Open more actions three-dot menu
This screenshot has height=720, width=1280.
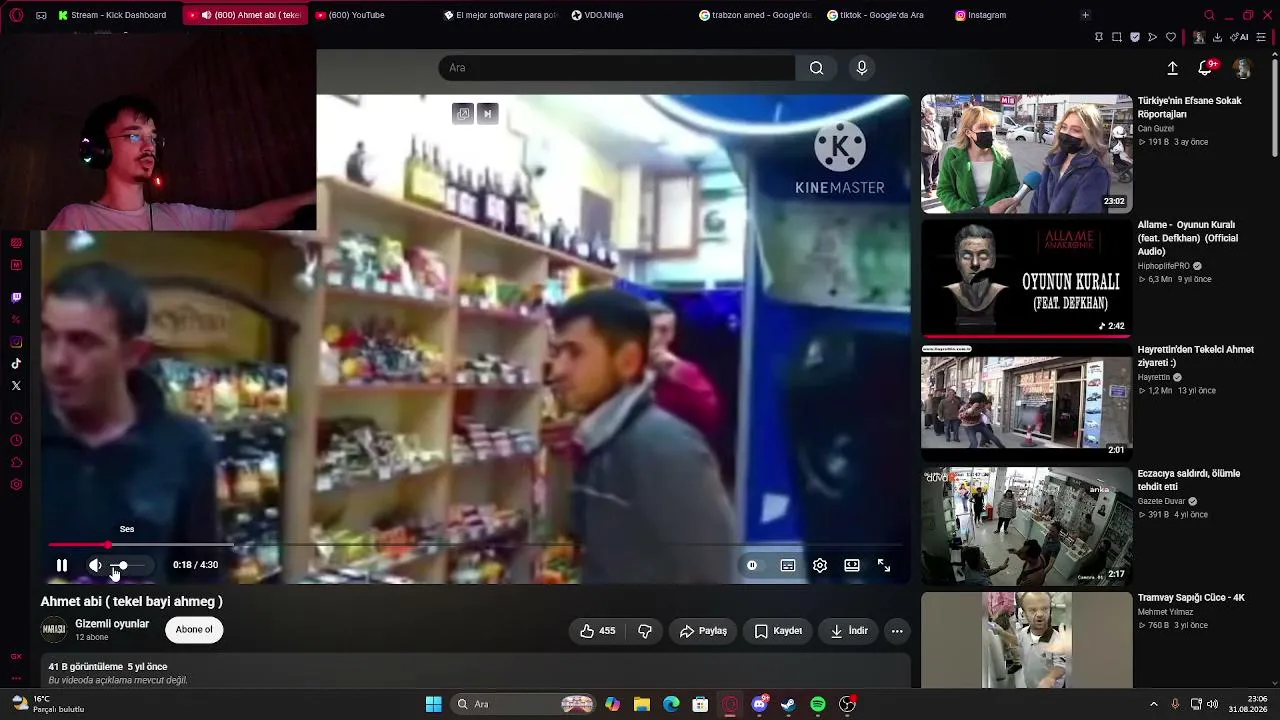pyautogui.click(x=897, y=631)
